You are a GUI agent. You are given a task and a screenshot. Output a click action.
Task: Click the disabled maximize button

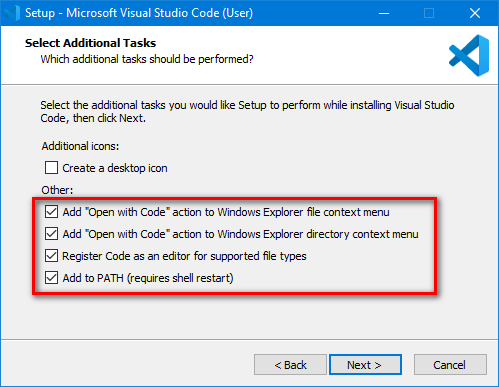click(429, 13)
